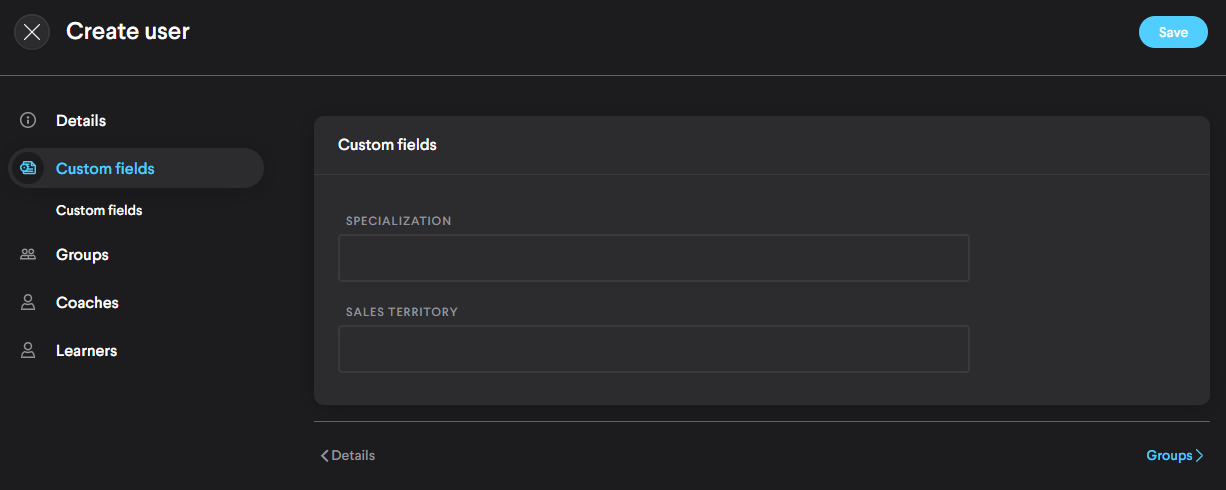The image size is (1226, 490).
Task: Focus the Specialization text field
Action: [653, 258]
